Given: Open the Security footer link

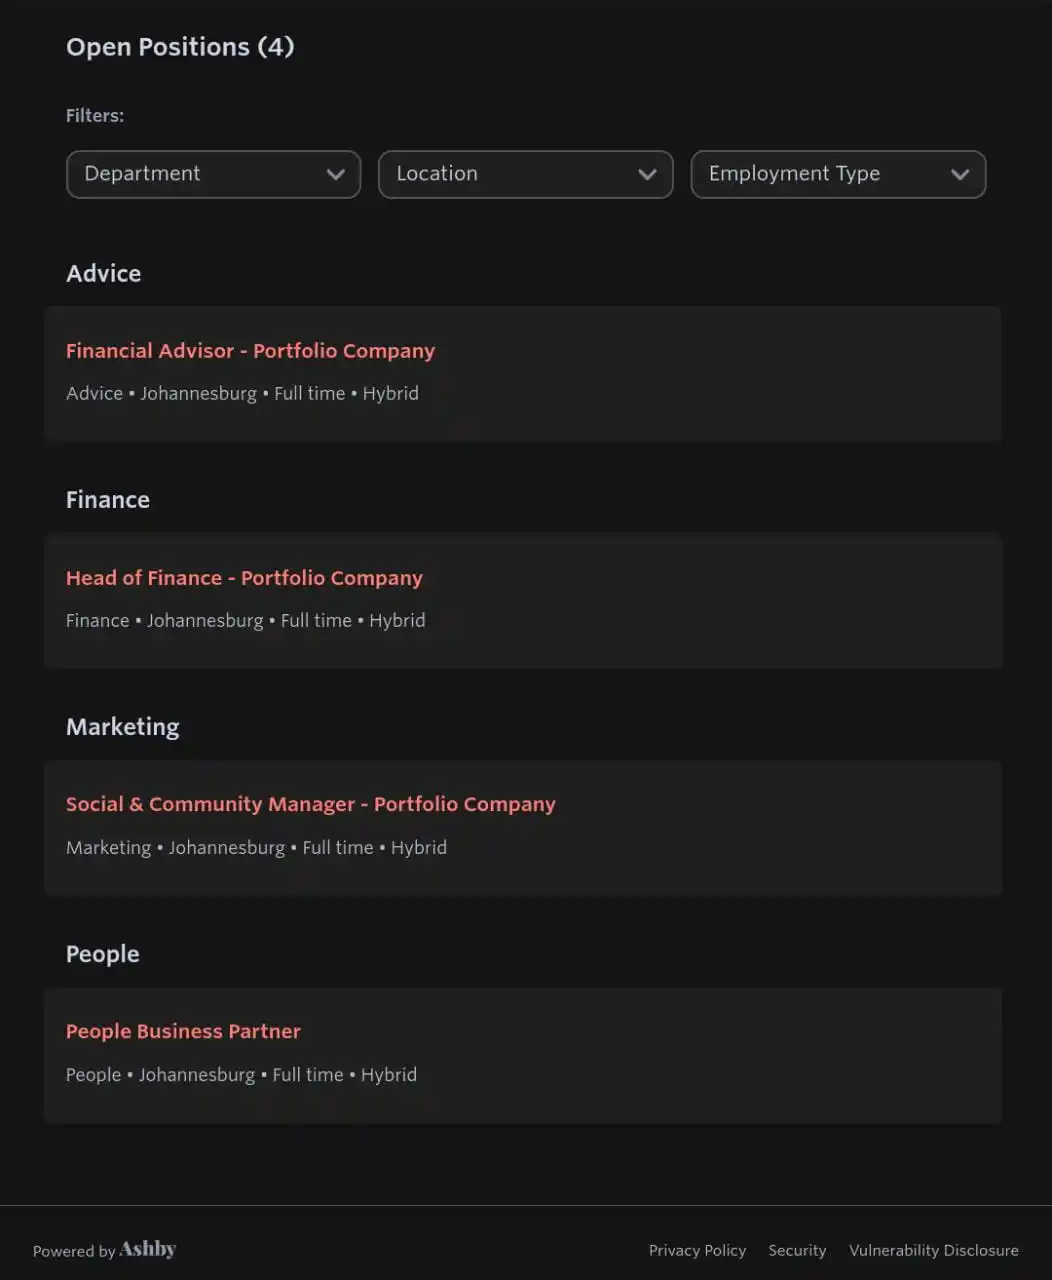Looking at the screenshot, I should [797, 1250].
